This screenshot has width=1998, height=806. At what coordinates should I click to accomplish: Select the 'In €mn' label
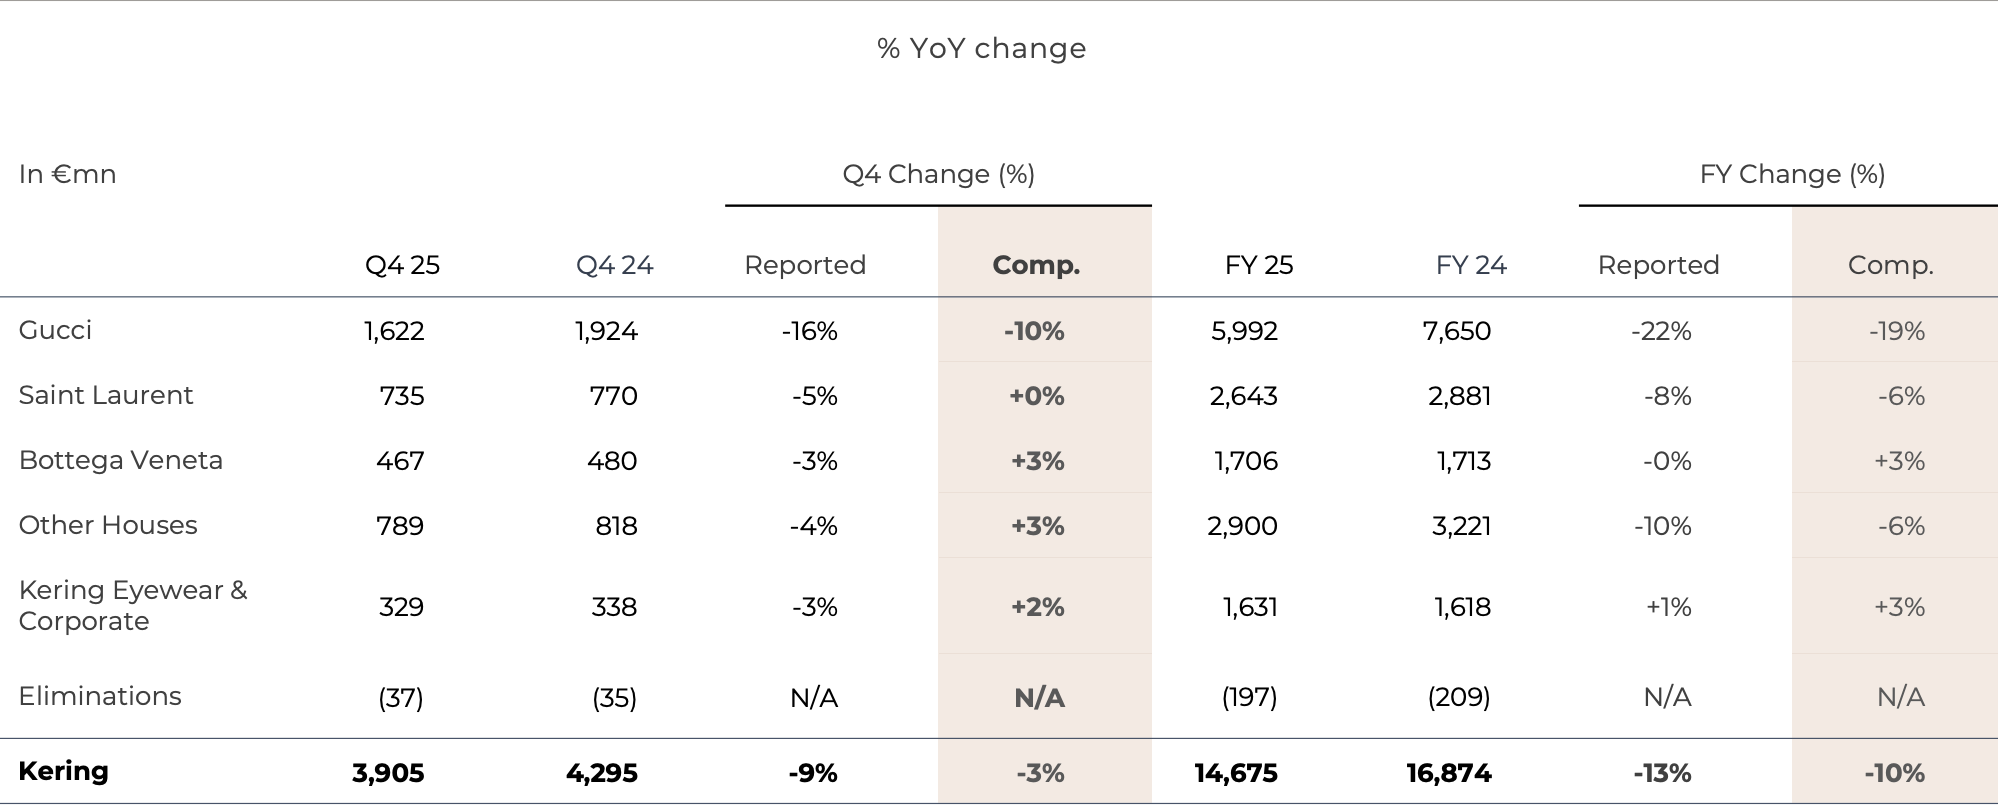[67, 174]
